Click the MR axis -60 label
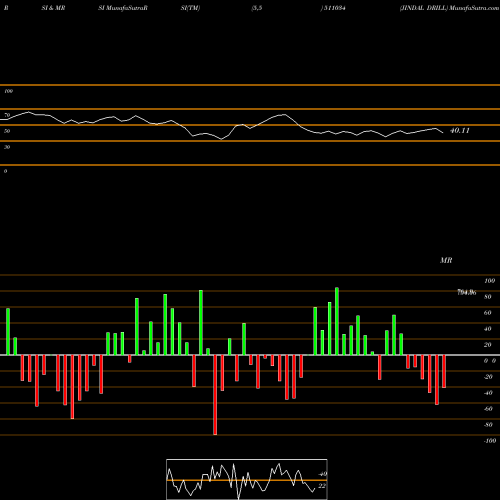 click(488, 409)
